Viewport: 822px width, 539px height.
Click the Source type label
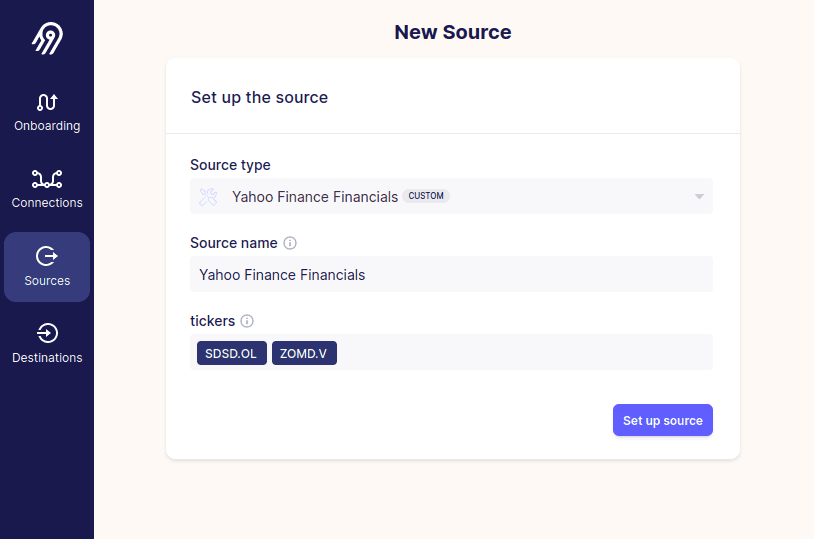click(230, 165)
